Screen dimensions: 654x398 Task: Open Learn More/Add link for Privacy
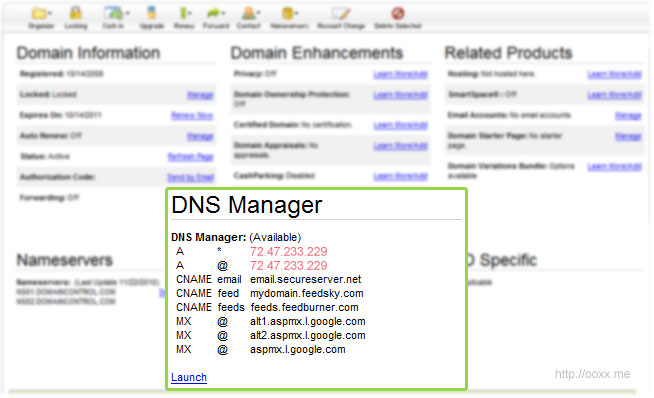[x=400, y=75]
